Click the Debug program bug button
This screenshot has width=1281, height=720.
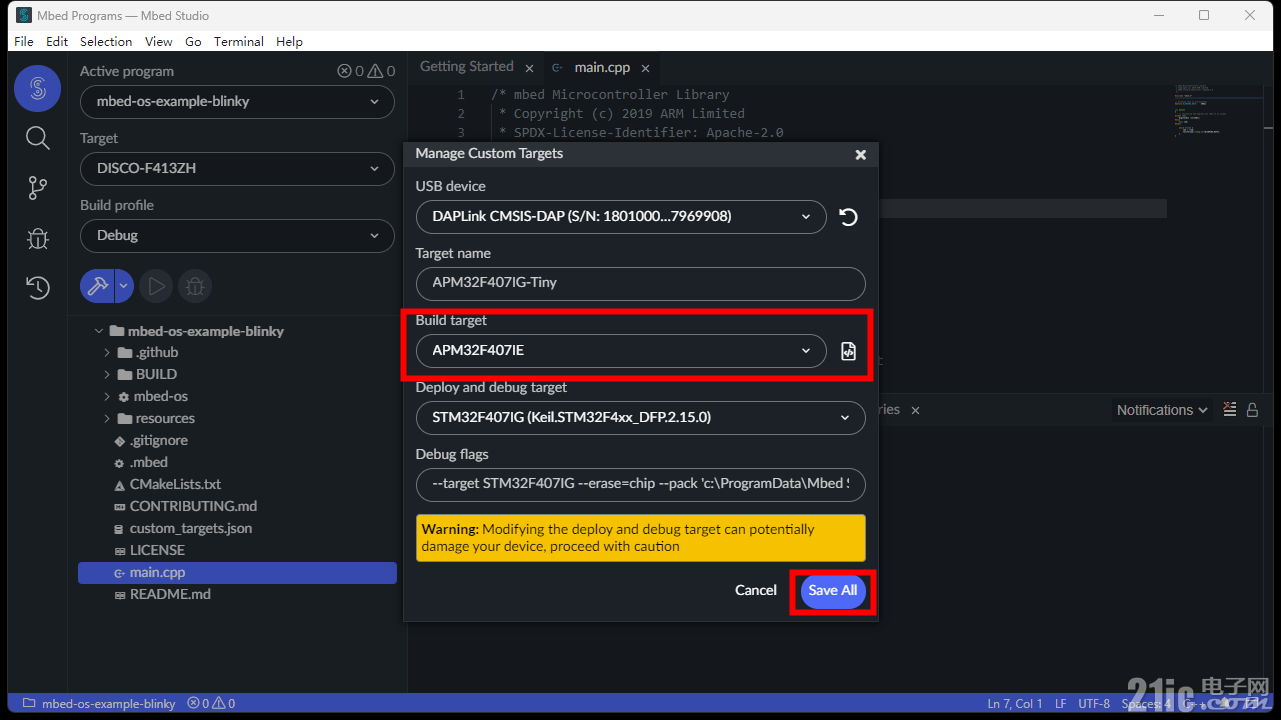(x=195, y=287)
